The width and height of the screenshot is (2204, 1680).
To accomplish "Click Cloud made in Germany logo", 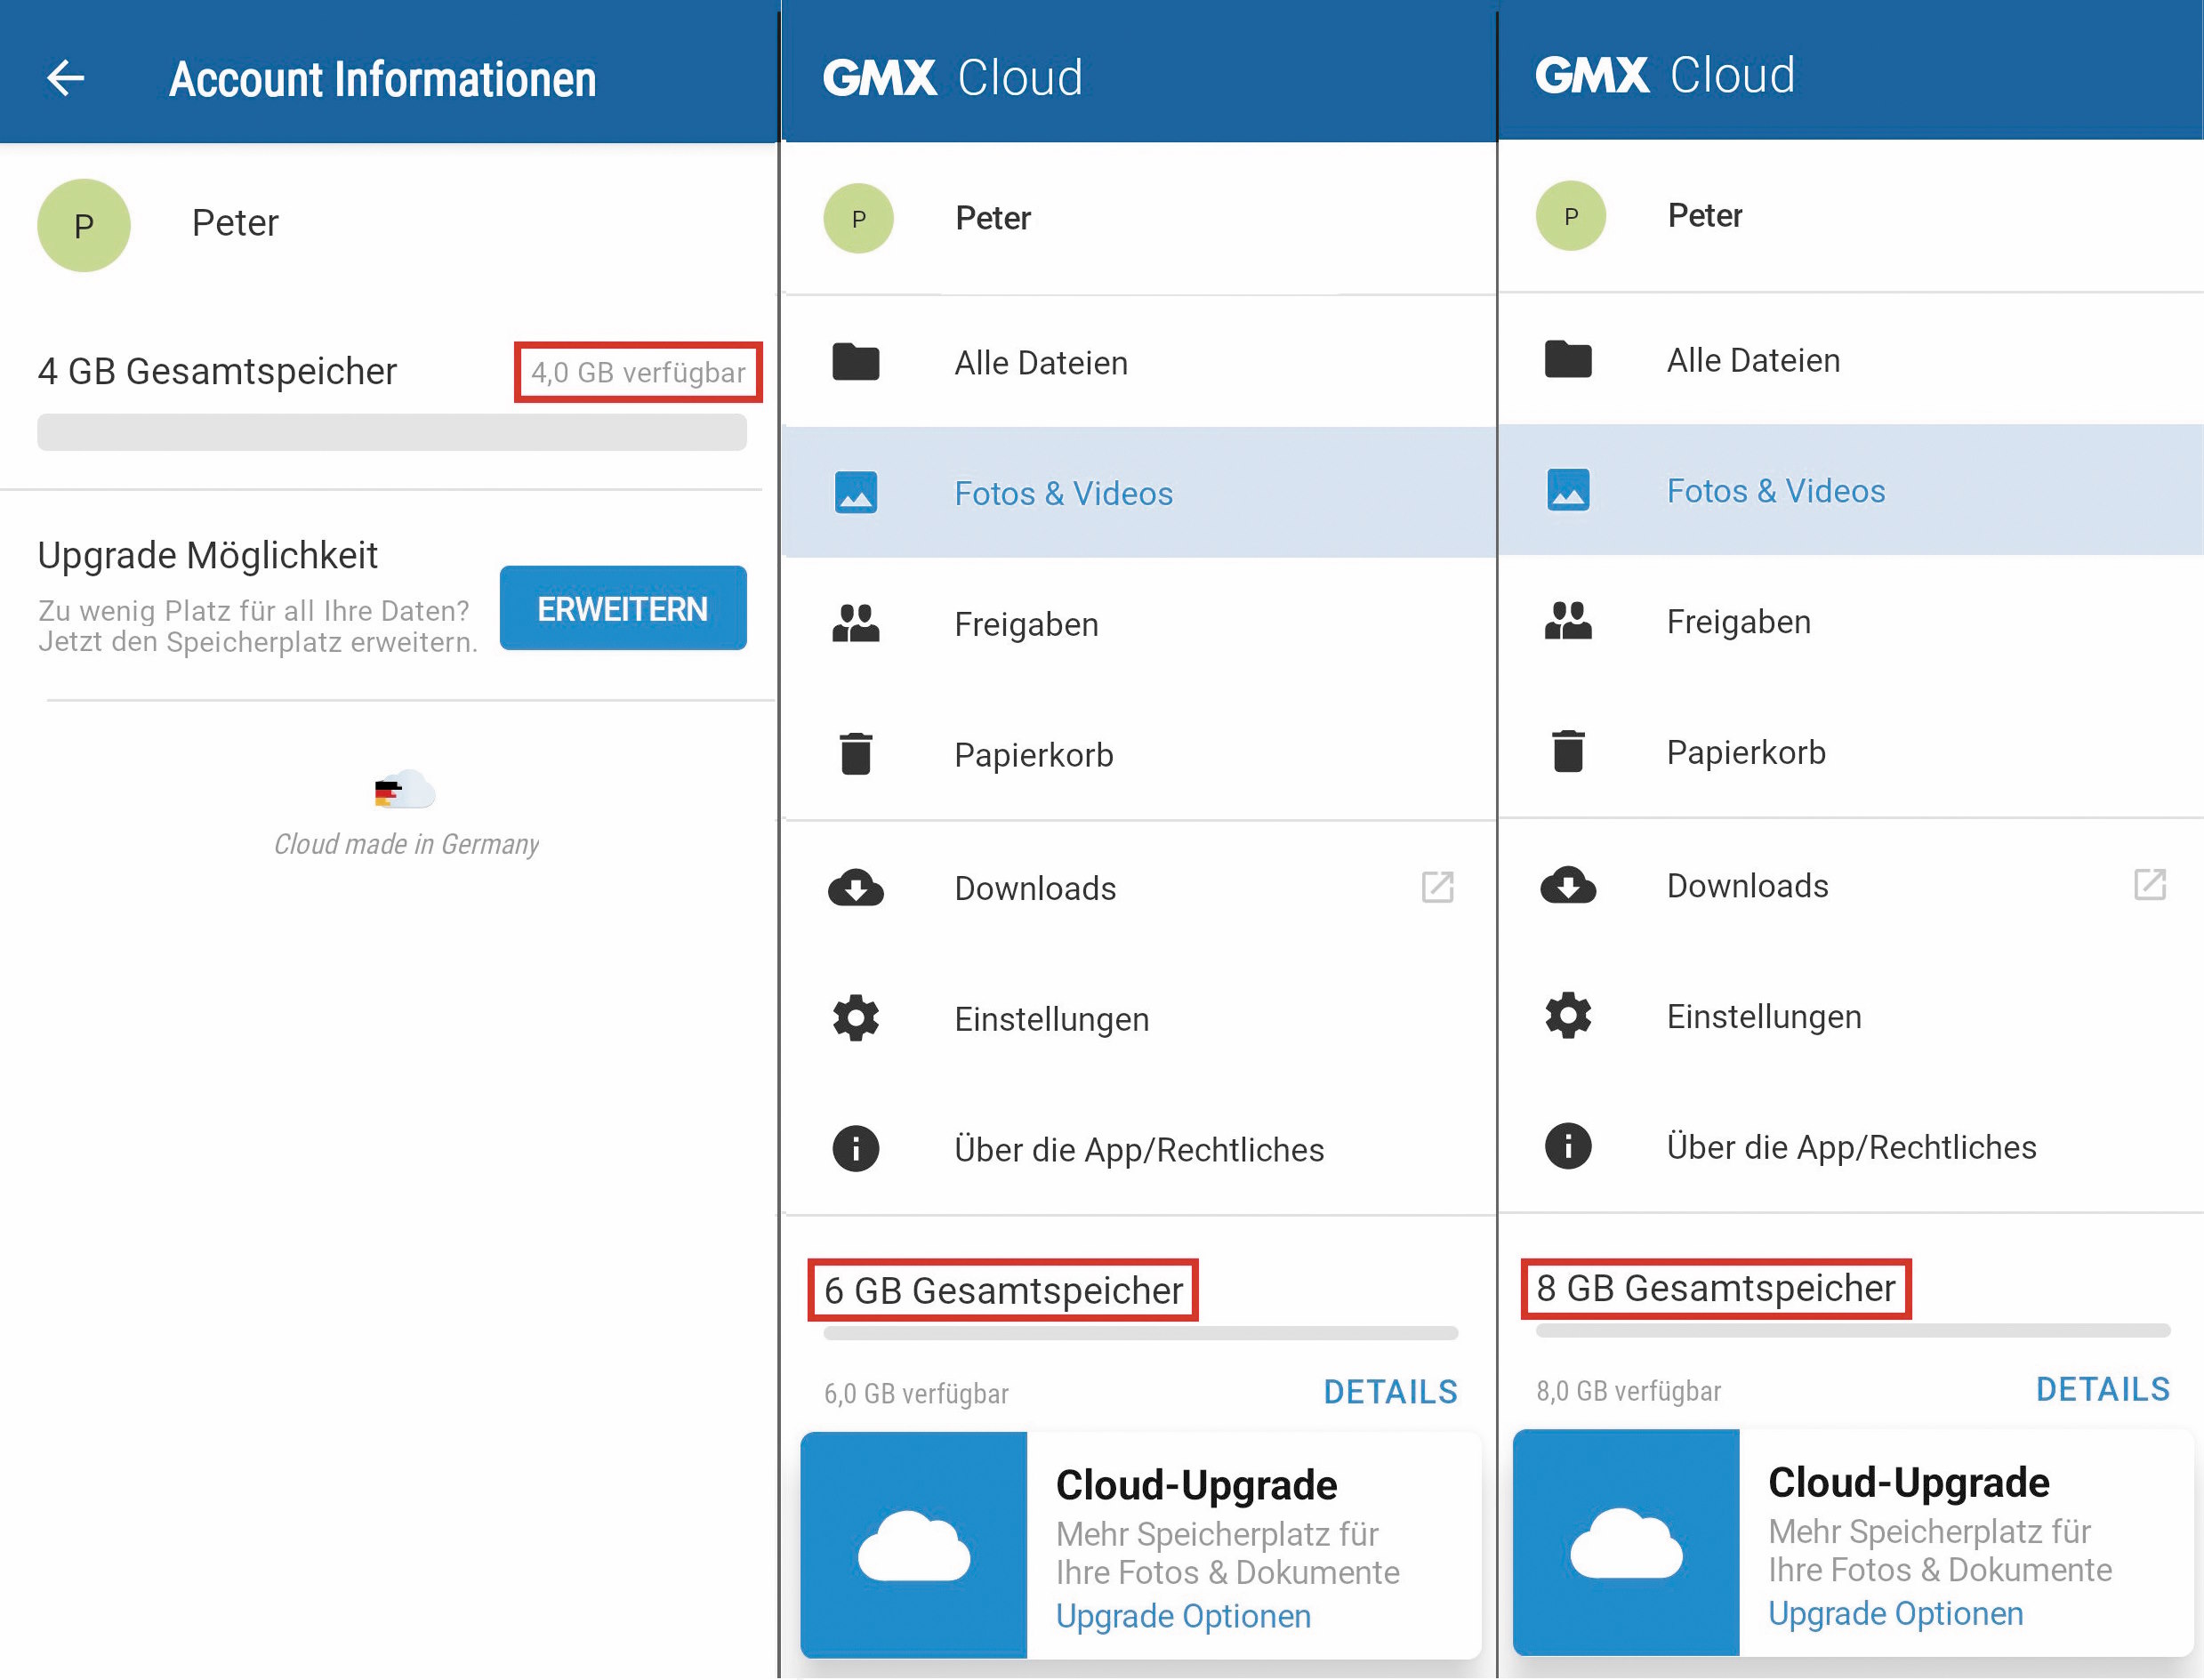I will pos(405,790).
